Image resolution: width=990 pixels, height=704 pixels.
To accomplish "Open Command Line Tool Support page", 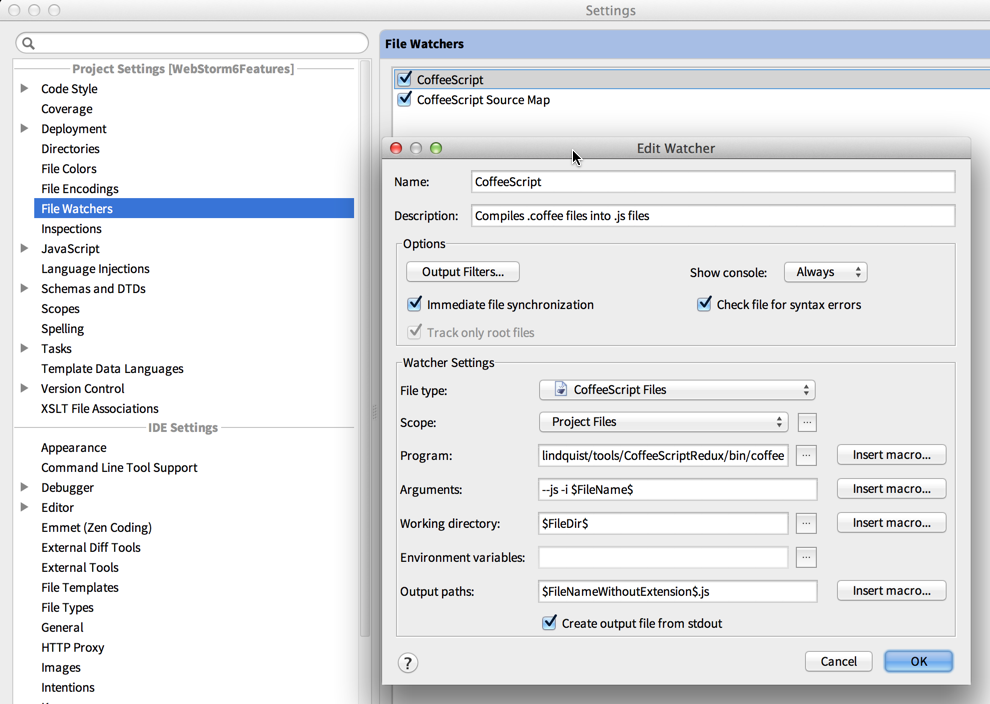I will coord(119,467).
